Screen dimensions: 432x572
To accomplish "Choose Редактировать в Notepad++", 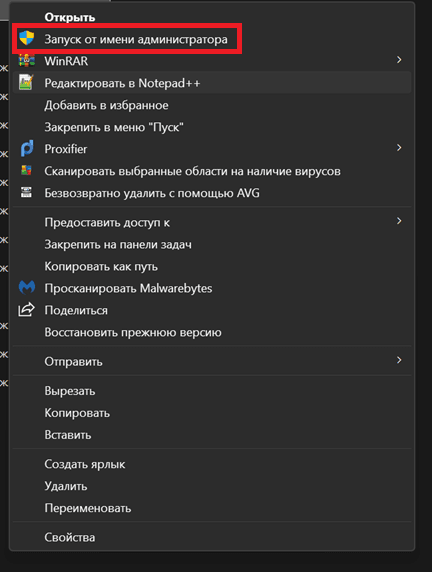I will click(x=212, y=83).
